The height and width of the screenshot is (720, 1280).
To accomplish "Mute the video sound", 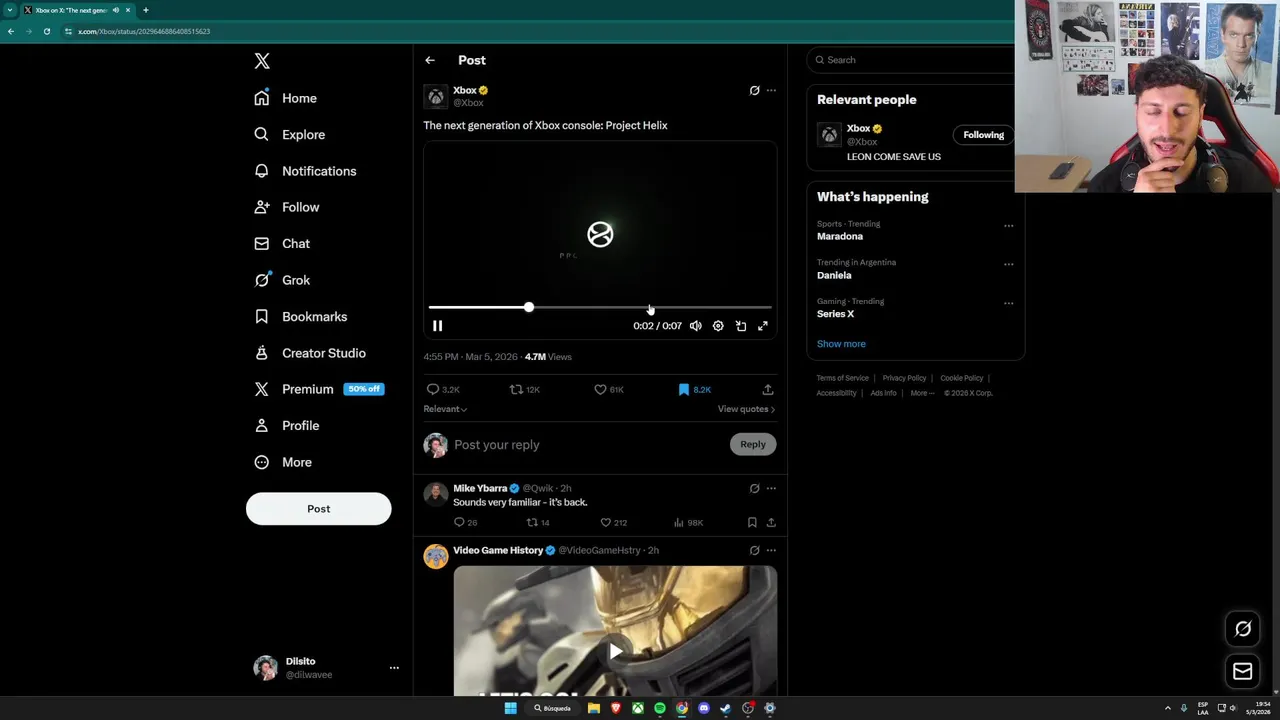I will coord(696,326).
